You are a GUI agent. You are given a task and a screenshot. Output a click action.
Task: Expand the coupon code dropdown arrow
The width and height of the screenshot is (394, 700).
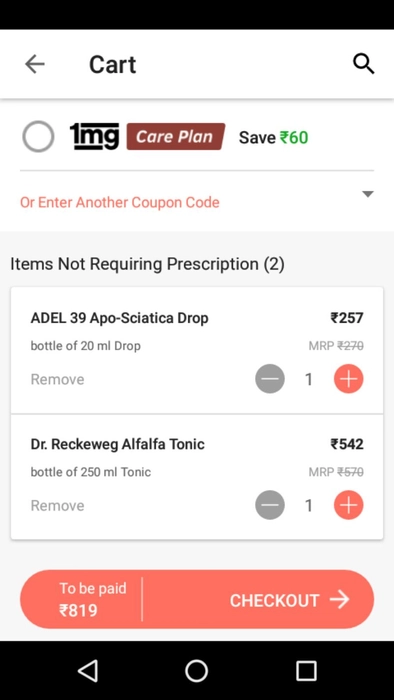[x=368, y=194]
